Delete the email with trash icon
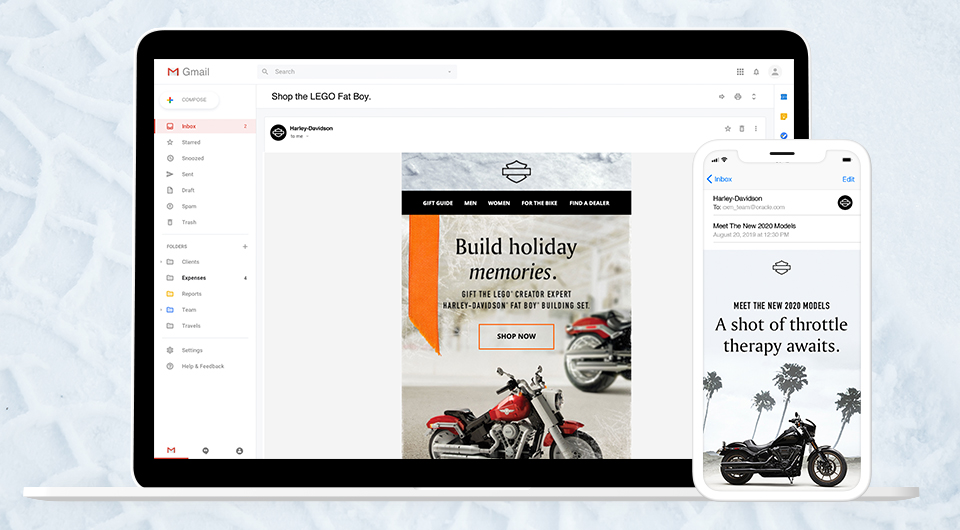The width and height of the screenshot is (960, 530). (741, 129)
